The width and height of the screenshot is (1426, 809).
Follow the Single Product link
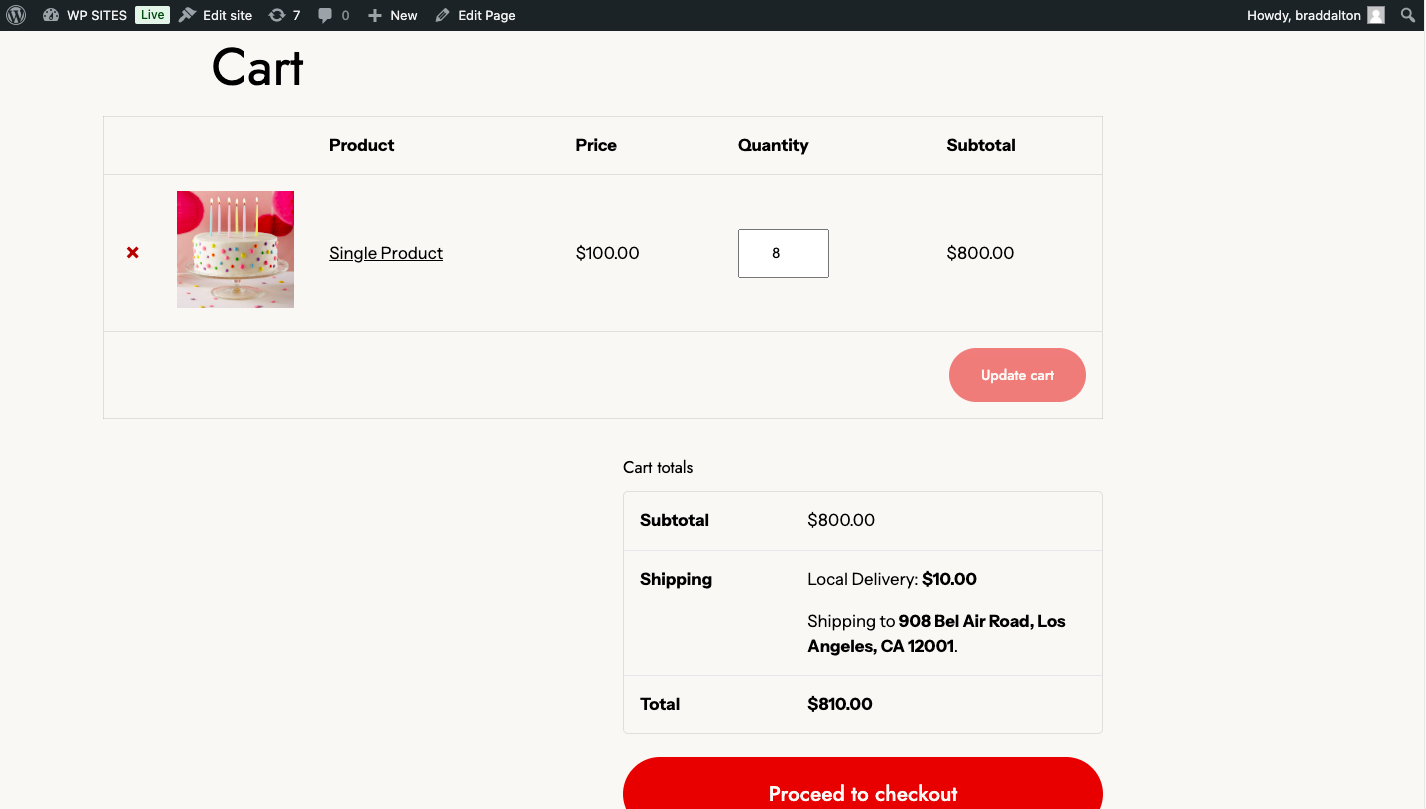386,253
